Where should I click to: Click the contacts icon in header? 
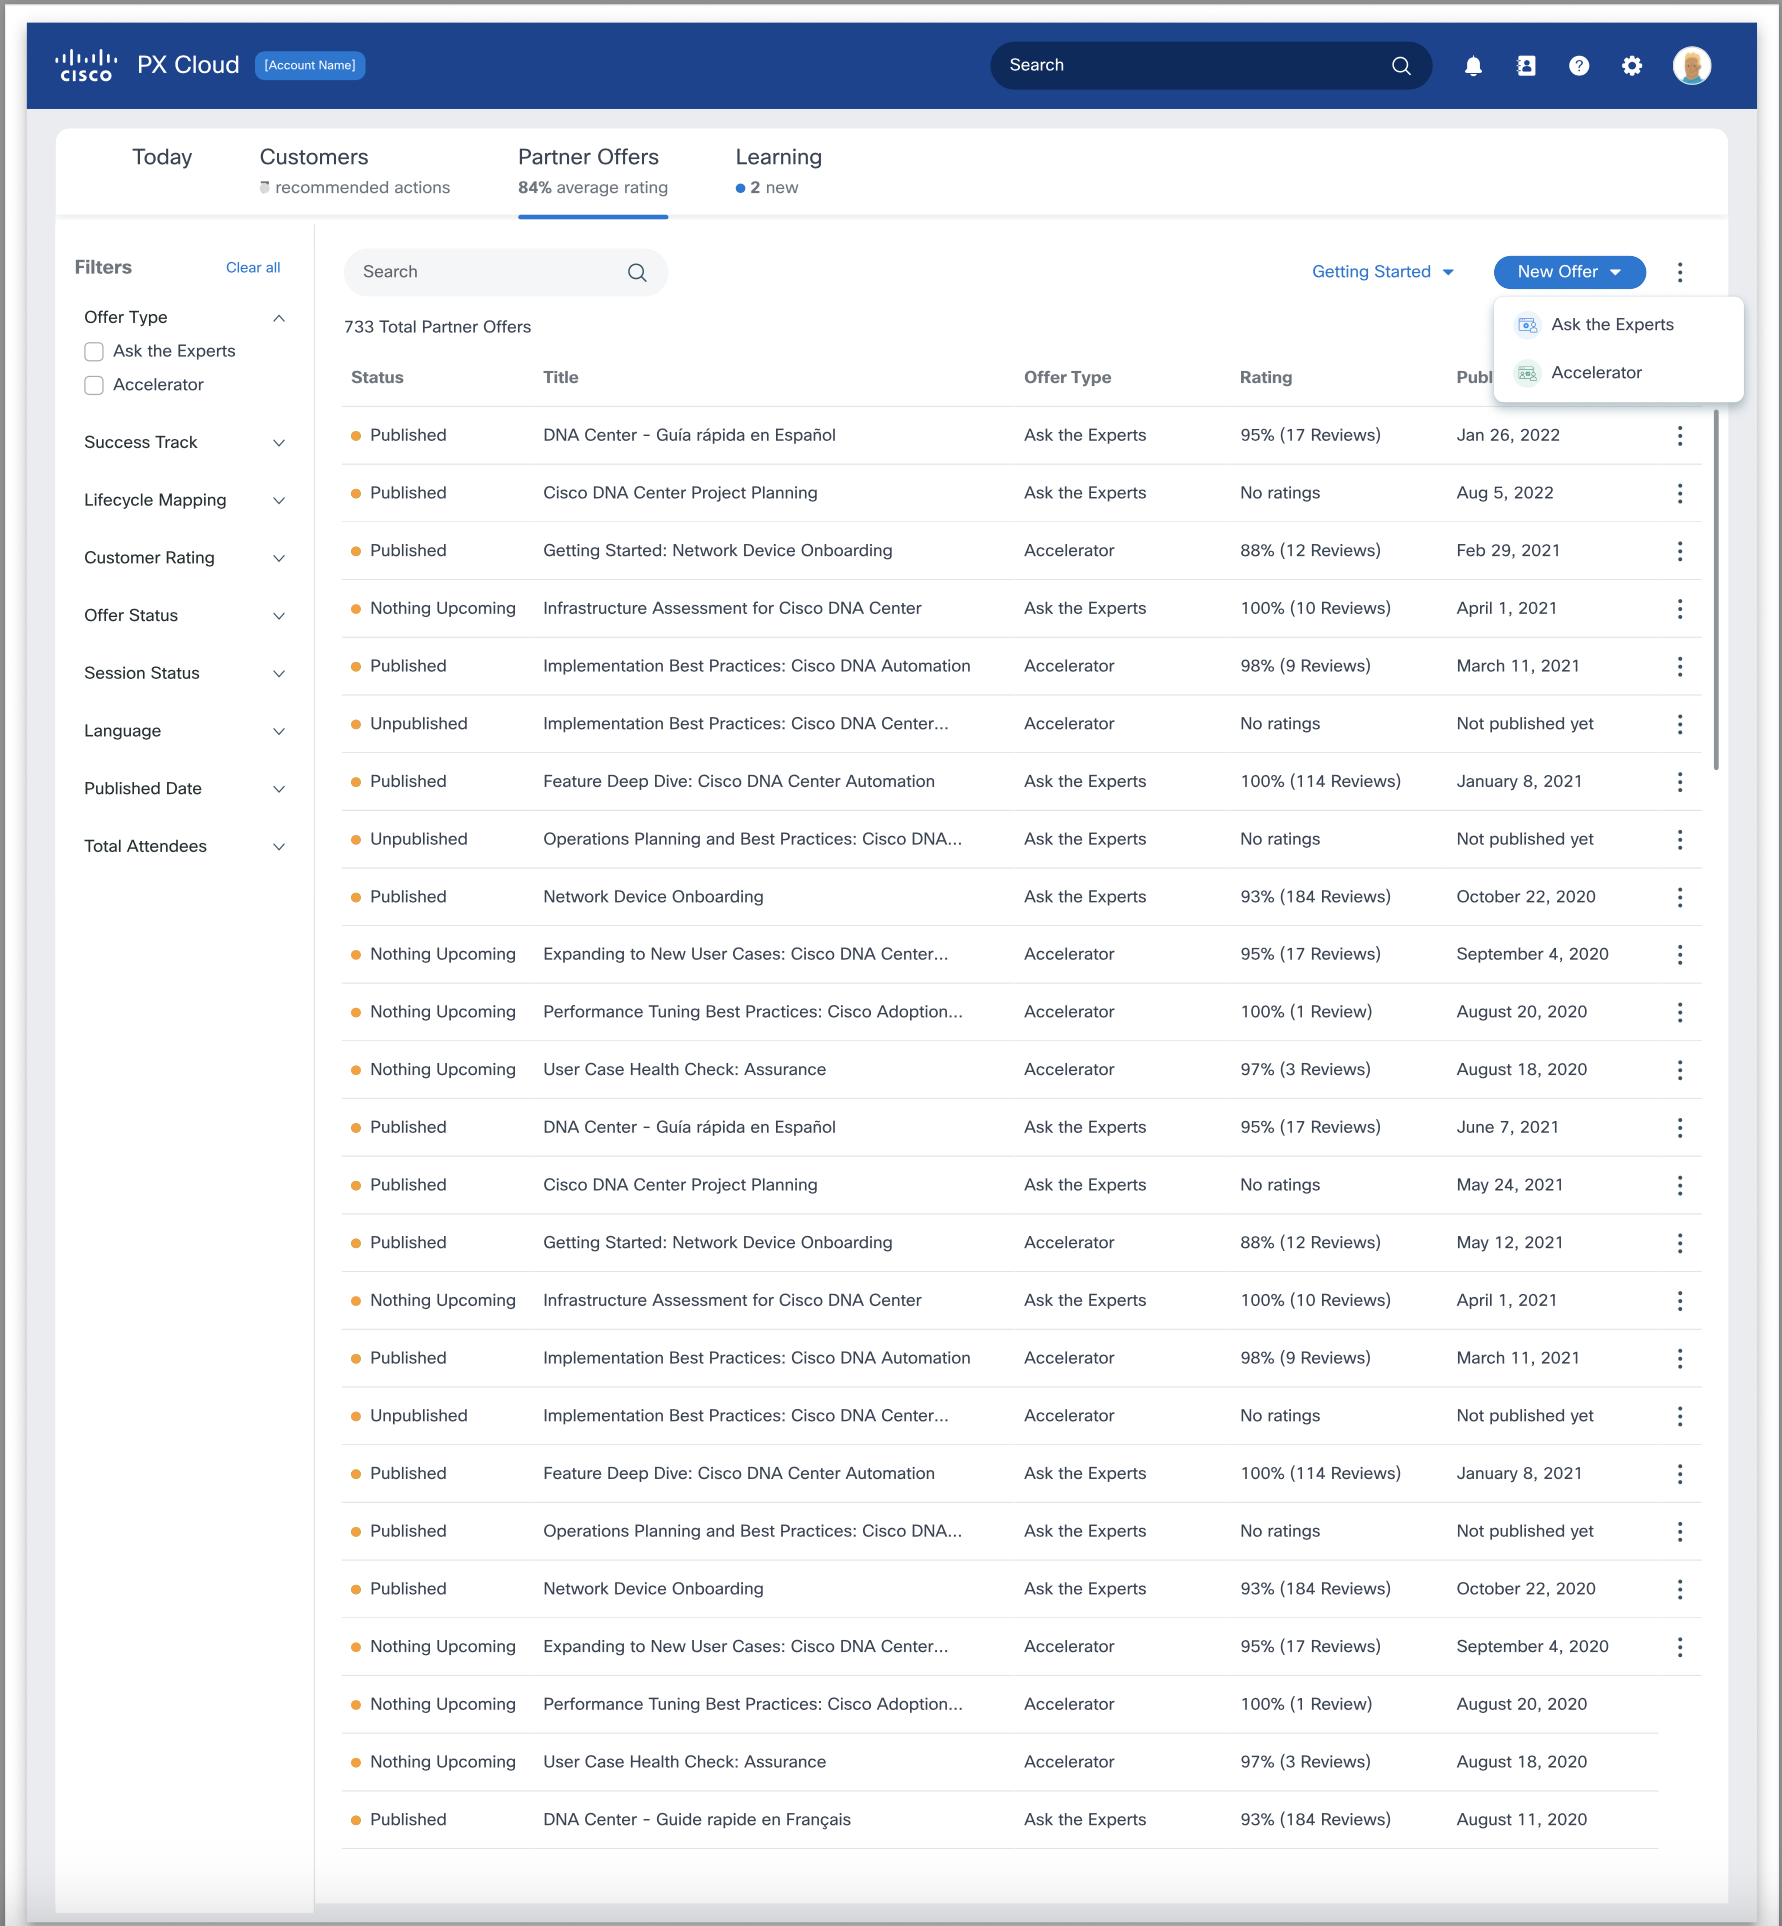coord(1525,66)
